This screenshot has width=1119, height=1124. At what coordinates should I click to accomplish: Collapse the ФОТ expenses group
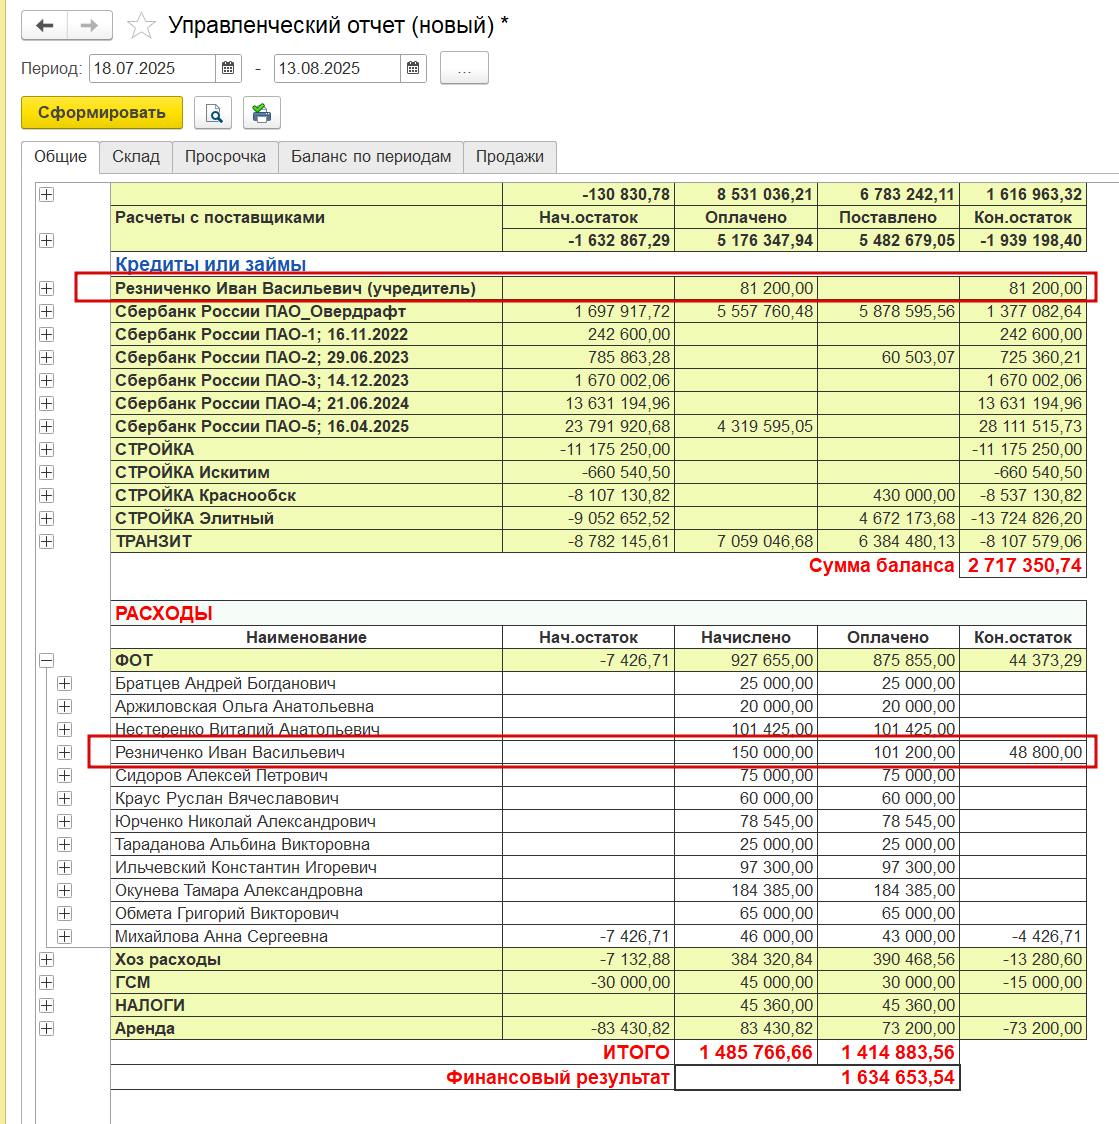47,660
